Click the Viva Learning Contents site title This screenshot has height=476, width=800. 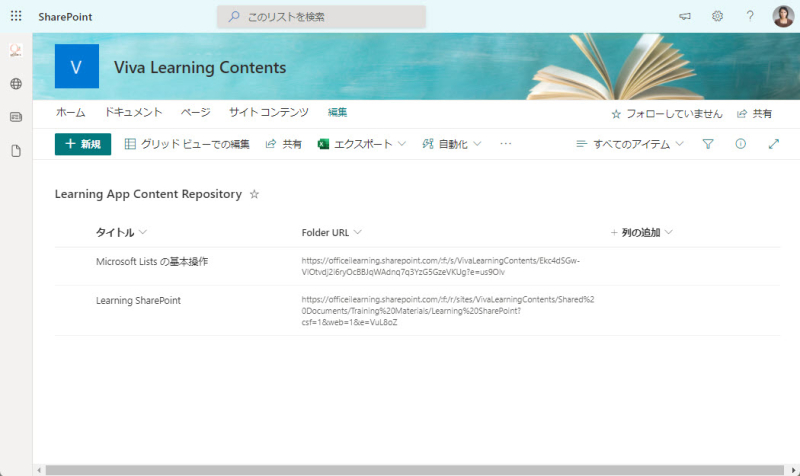point(200,67)
